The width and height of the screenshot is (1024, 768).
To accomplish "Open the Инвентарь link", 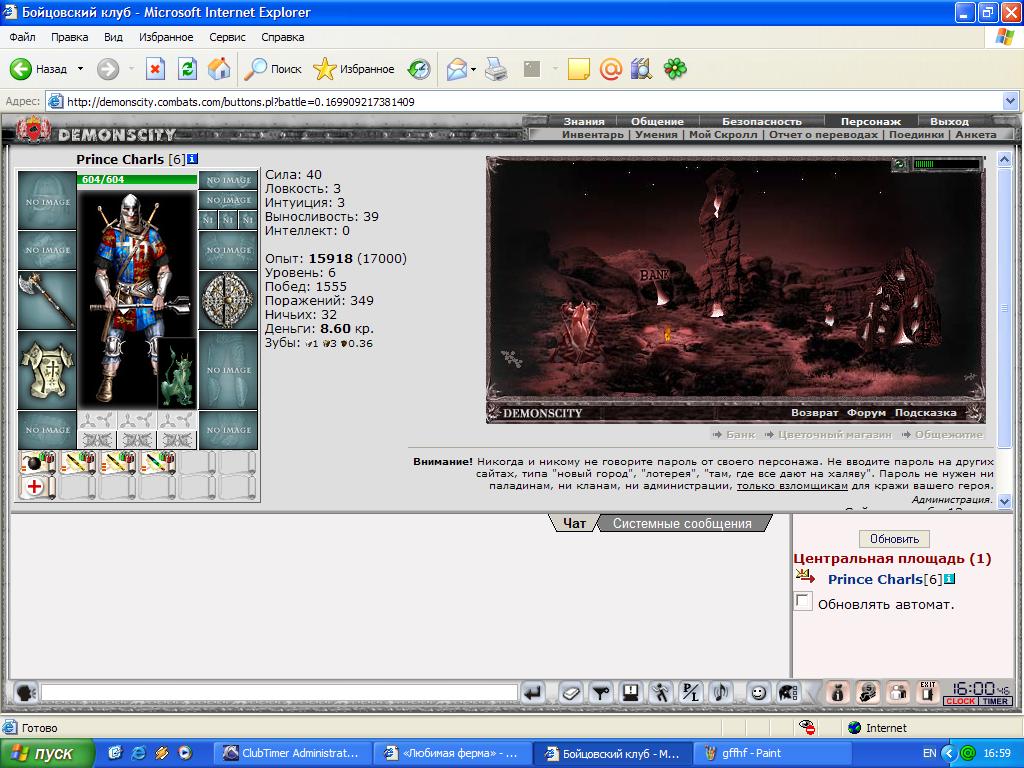I will click(x=593, y=135).
